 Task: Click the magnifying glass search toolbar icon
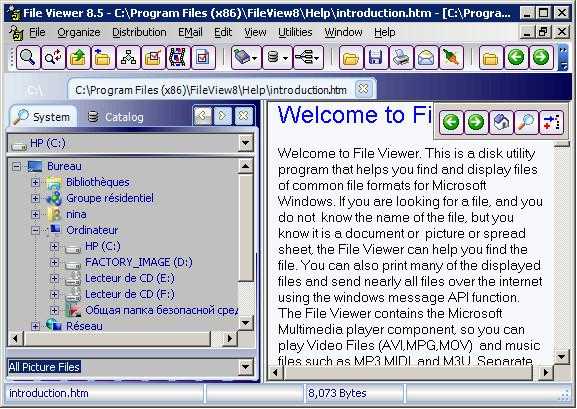pyautogui.click(x=28, y=57)
